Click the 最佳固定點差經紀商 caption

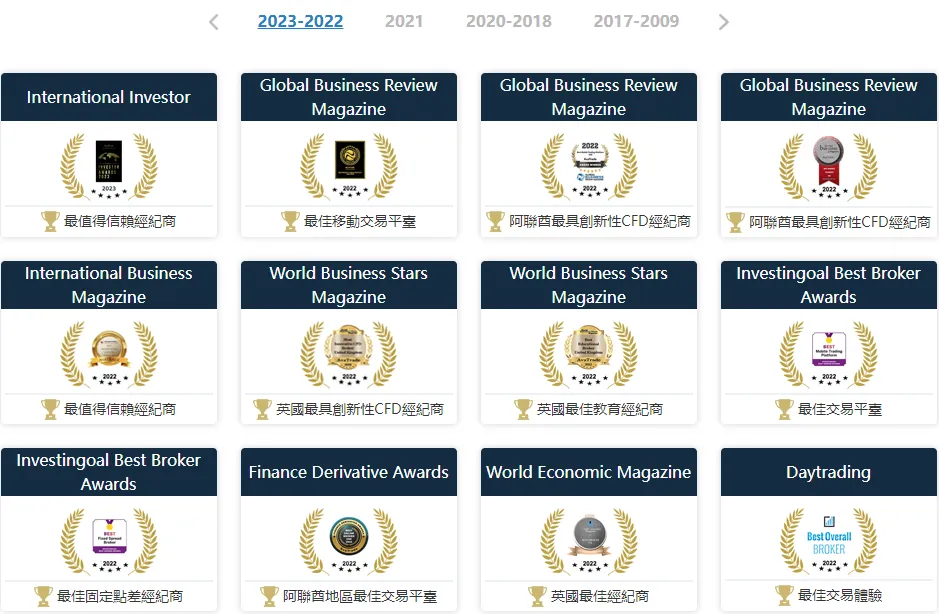(x=120, y=597)
